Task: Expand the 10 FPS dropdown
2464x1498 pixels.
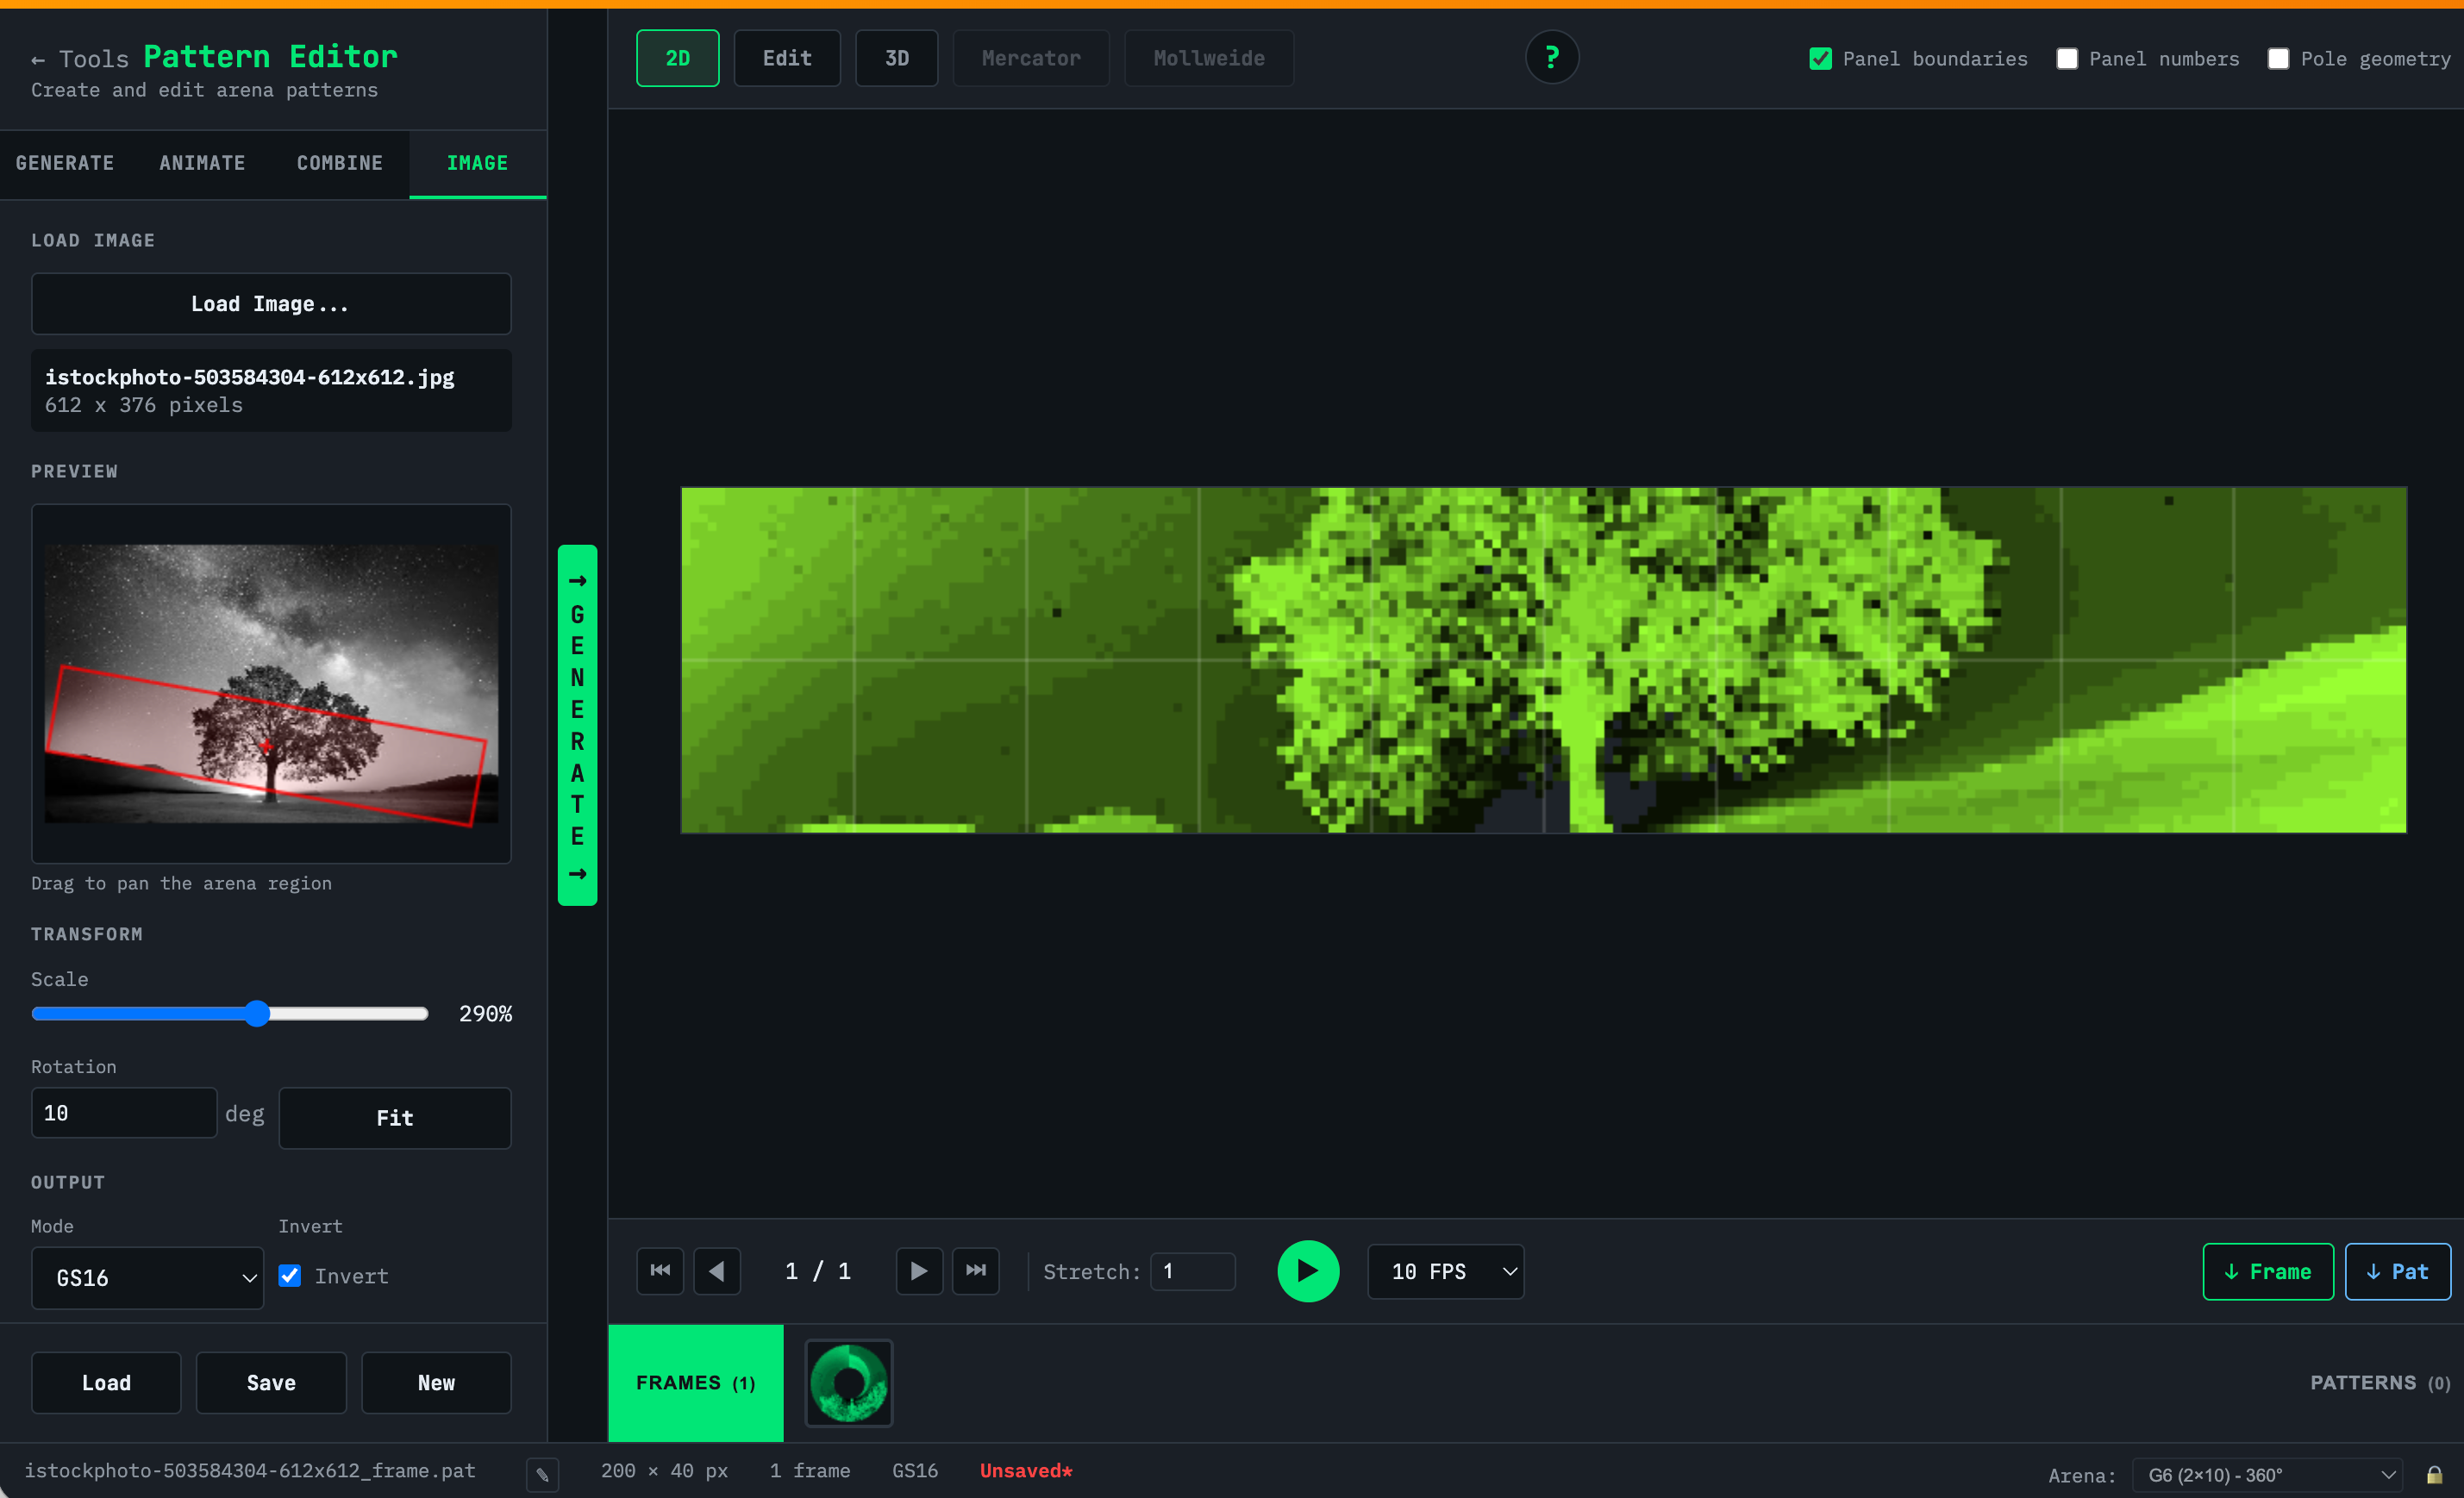Action: click(x=1445, y=1271)
